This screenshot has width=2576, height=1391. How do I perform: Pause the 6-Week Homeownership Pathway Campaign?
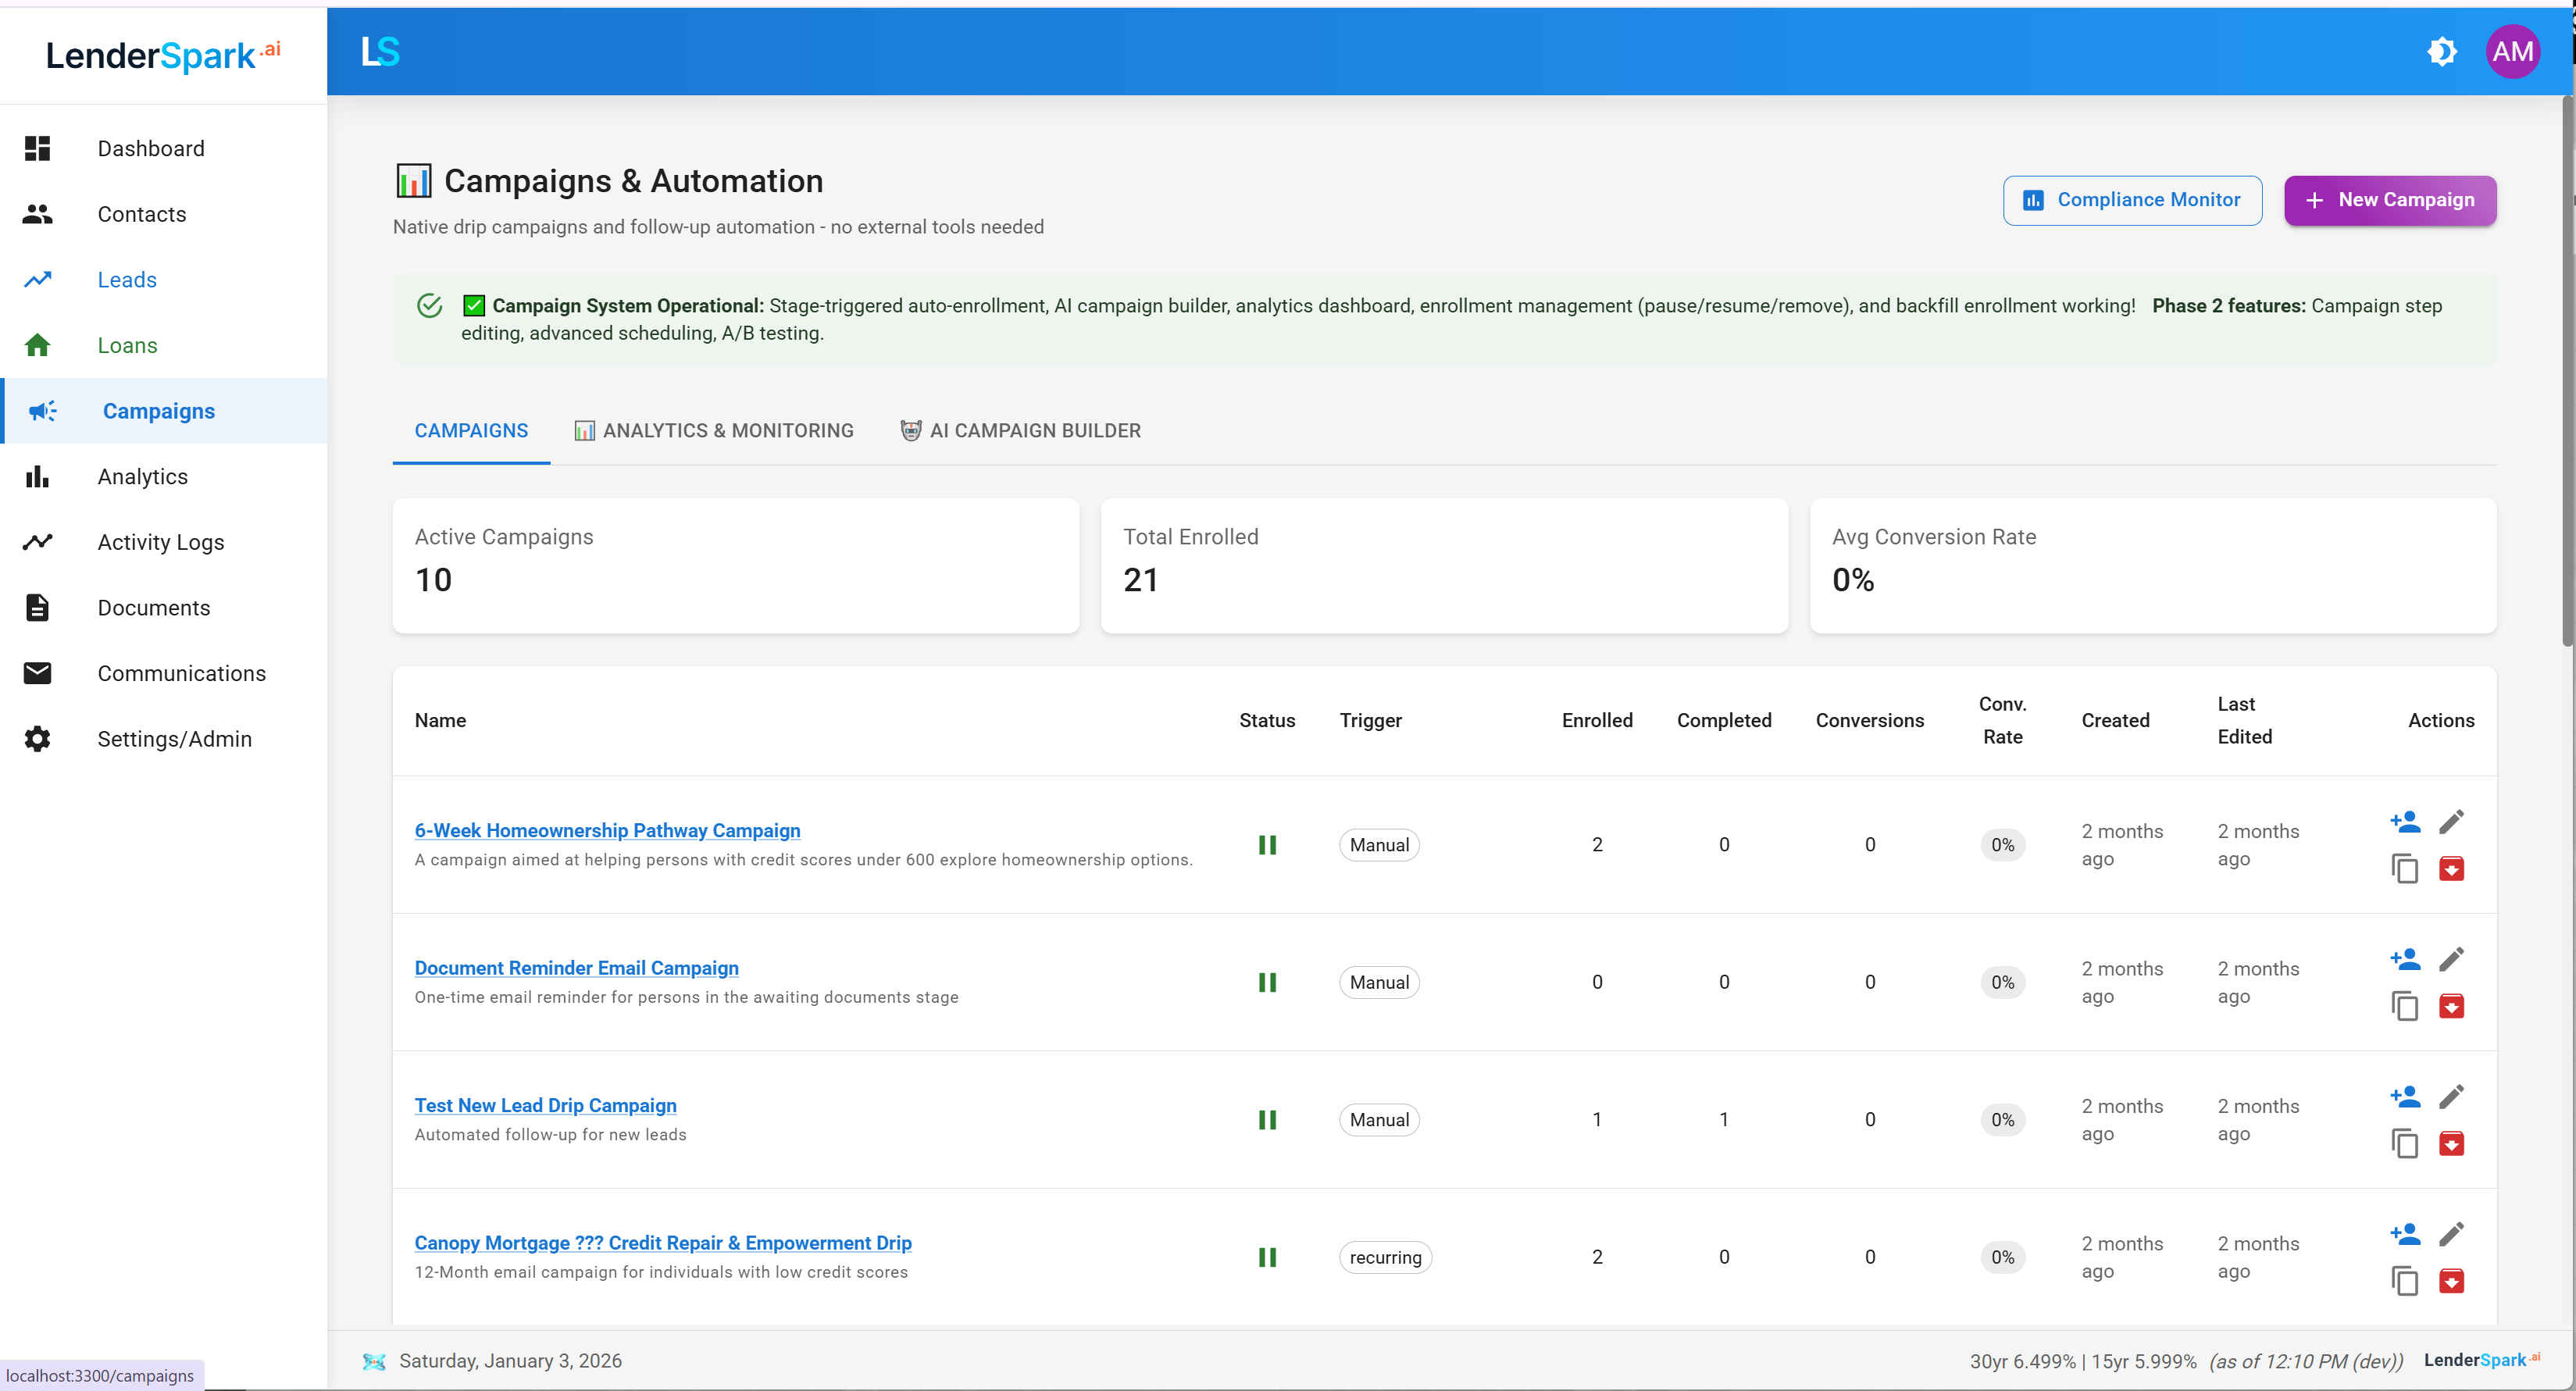pos(1267,845)
